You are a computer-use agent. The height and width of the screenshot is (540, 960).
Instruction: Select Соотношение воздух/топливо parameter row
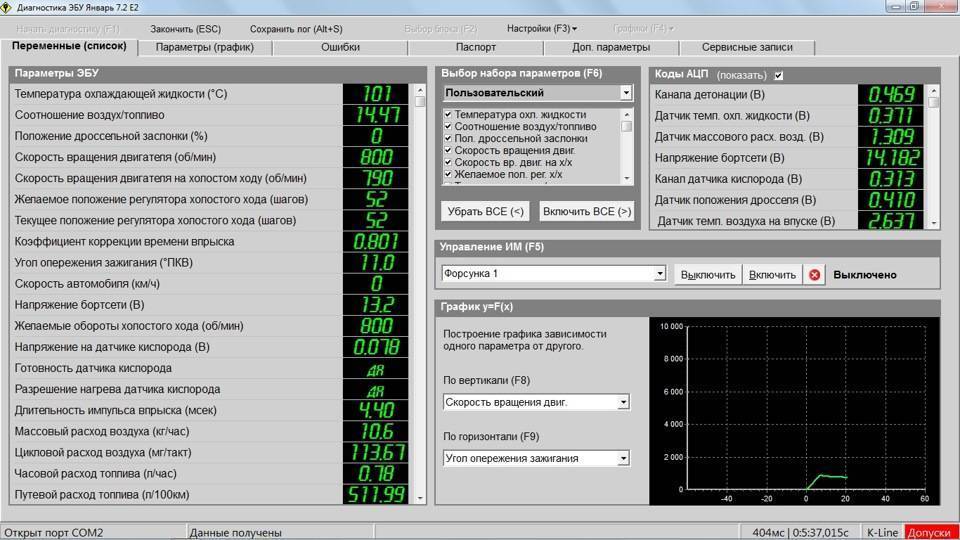point(211,115)
